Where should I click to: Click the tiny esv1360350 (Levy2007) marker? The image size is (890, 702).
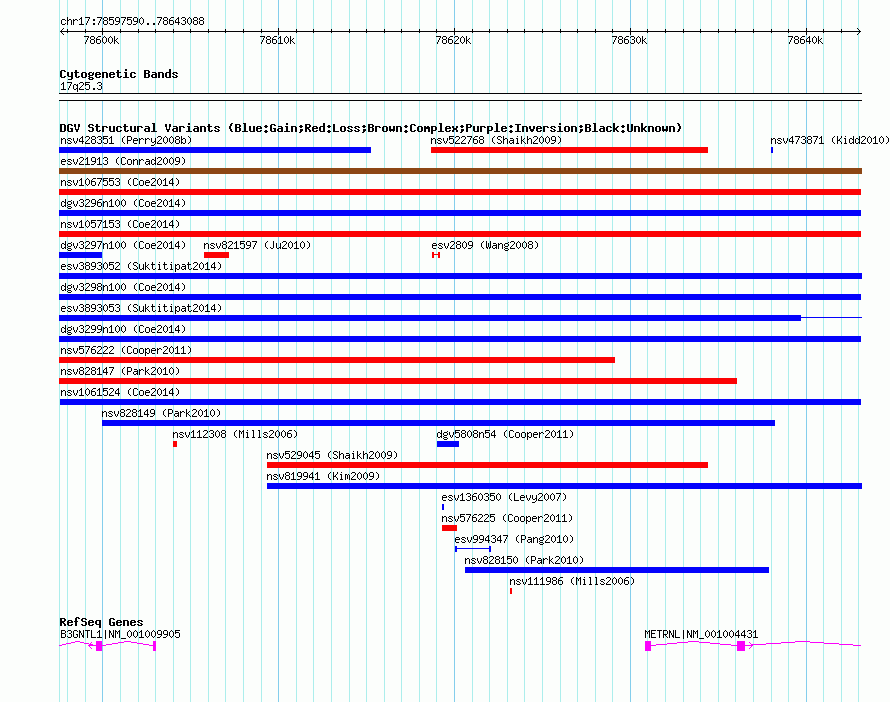[443, 507]
